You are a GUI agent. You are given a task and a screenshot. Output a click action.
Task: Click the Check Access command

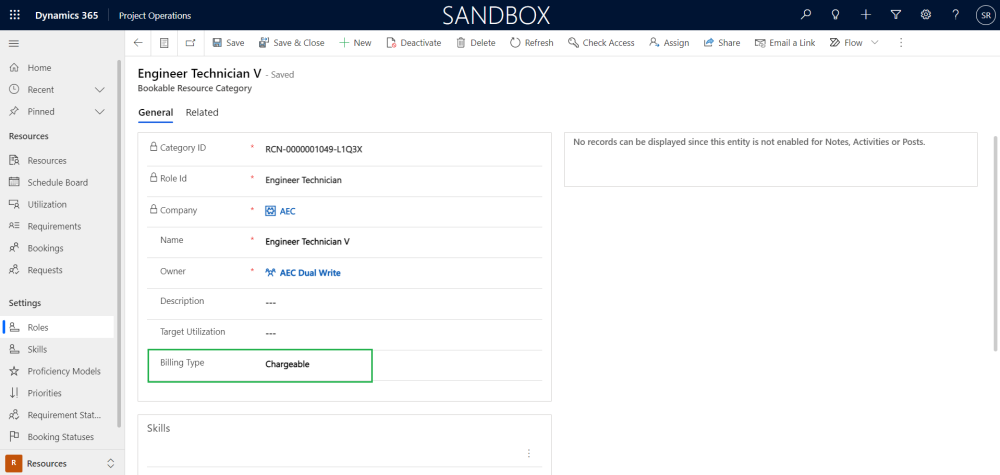tap(601, 43)
